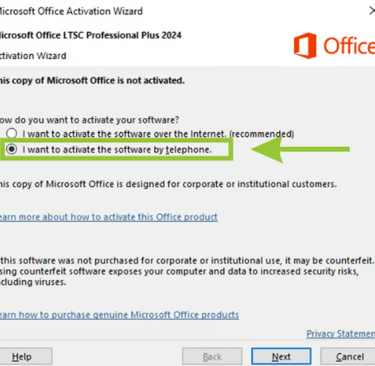Click the 'is not activated' status message
Viewport: 375px width, 366px height.
point(92,81)
